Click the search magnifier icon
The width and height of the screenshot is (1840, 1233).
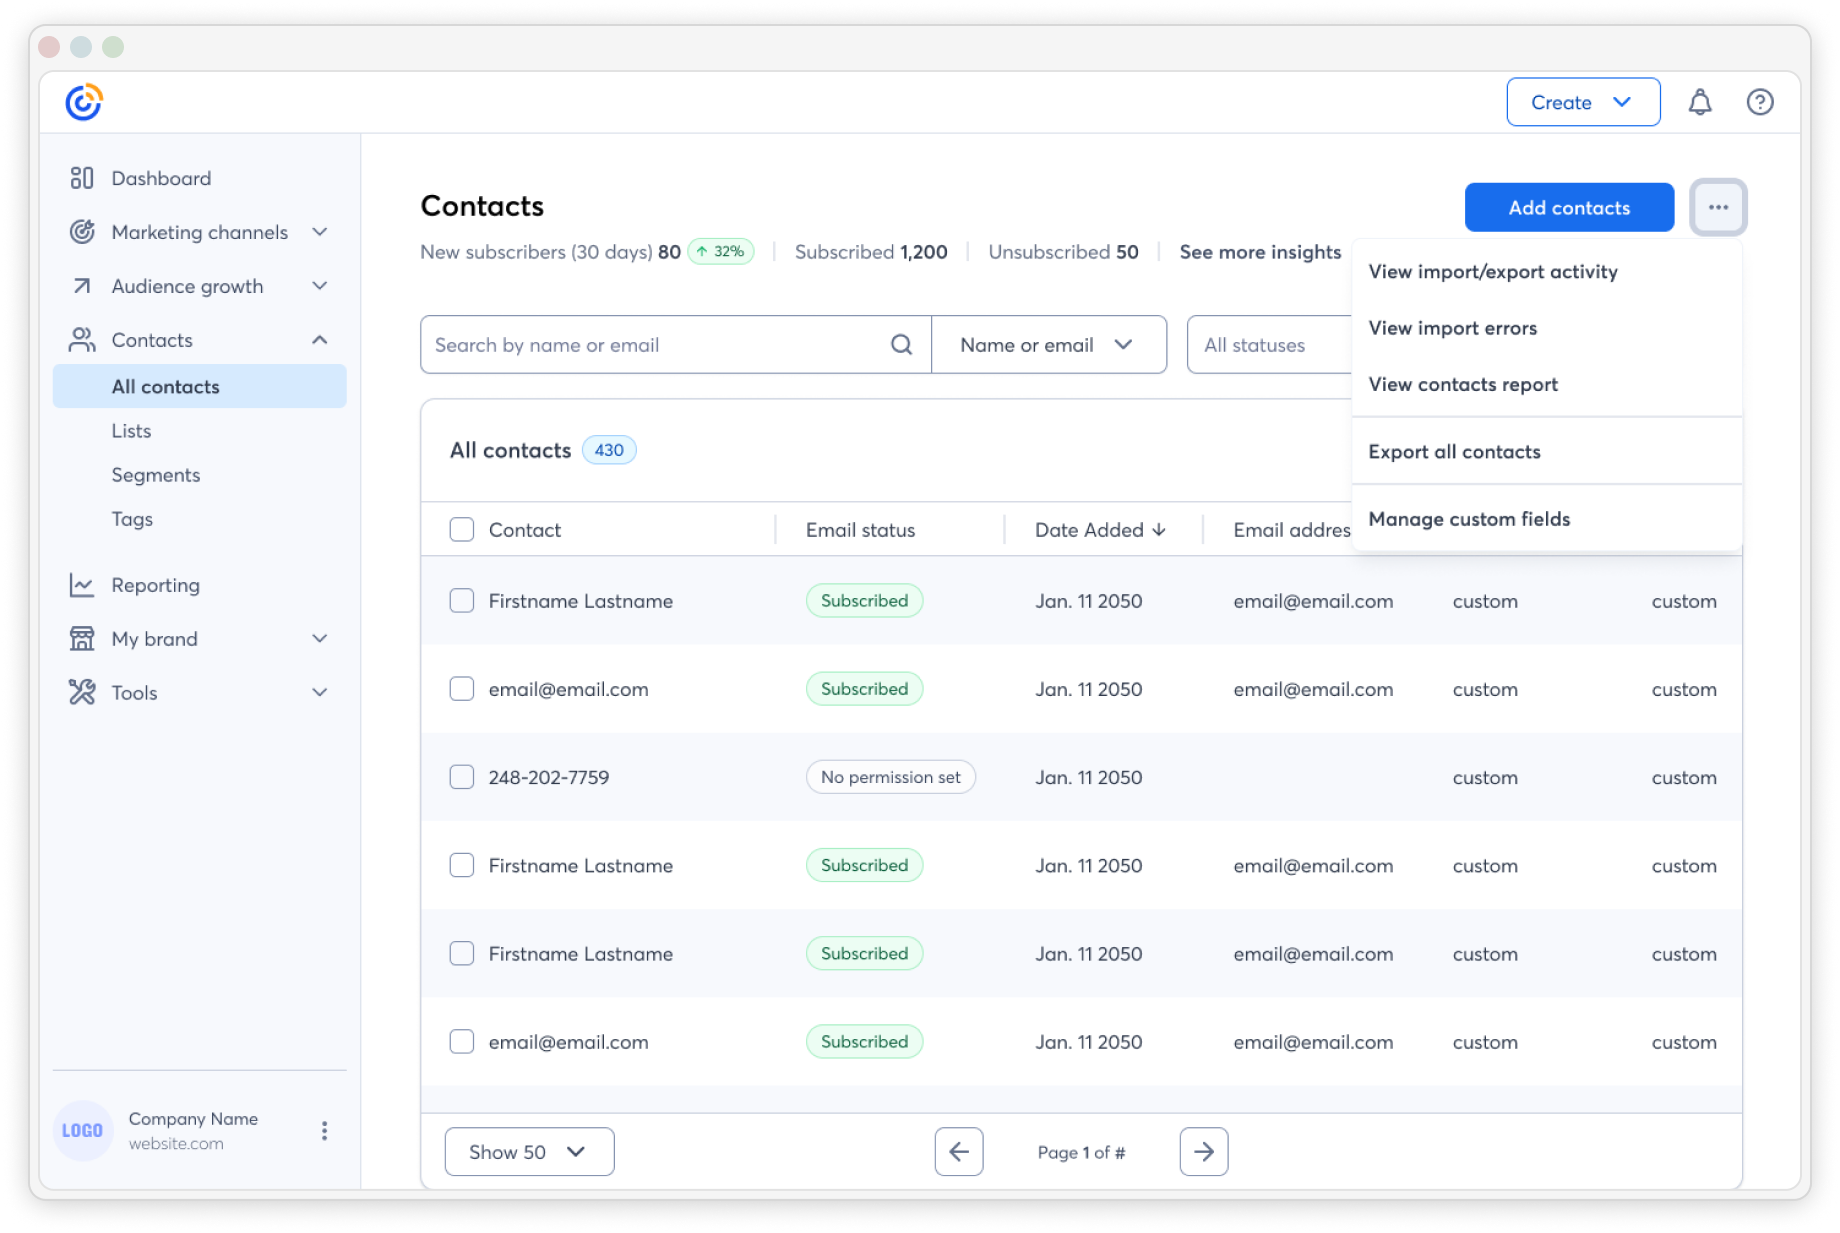point(901,345)
